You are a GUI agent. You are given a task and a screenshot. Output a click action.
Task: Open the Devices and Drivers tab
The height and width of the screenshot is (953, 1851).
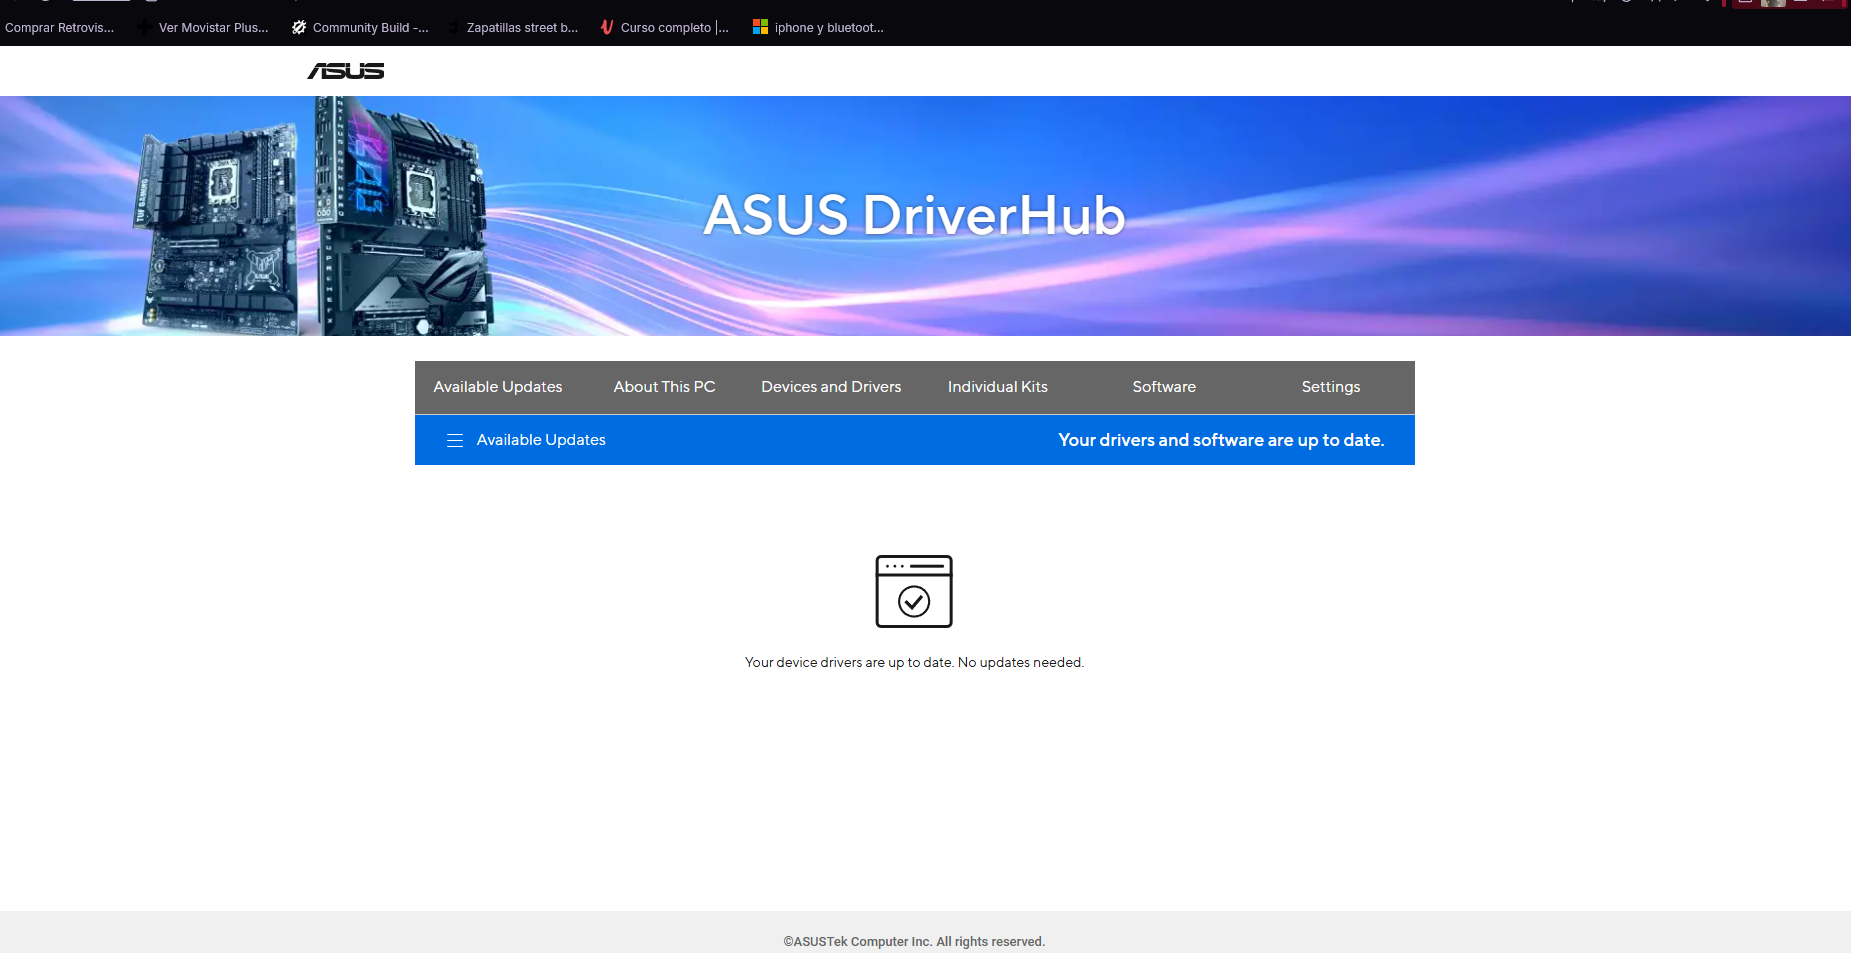coord(831,387)
